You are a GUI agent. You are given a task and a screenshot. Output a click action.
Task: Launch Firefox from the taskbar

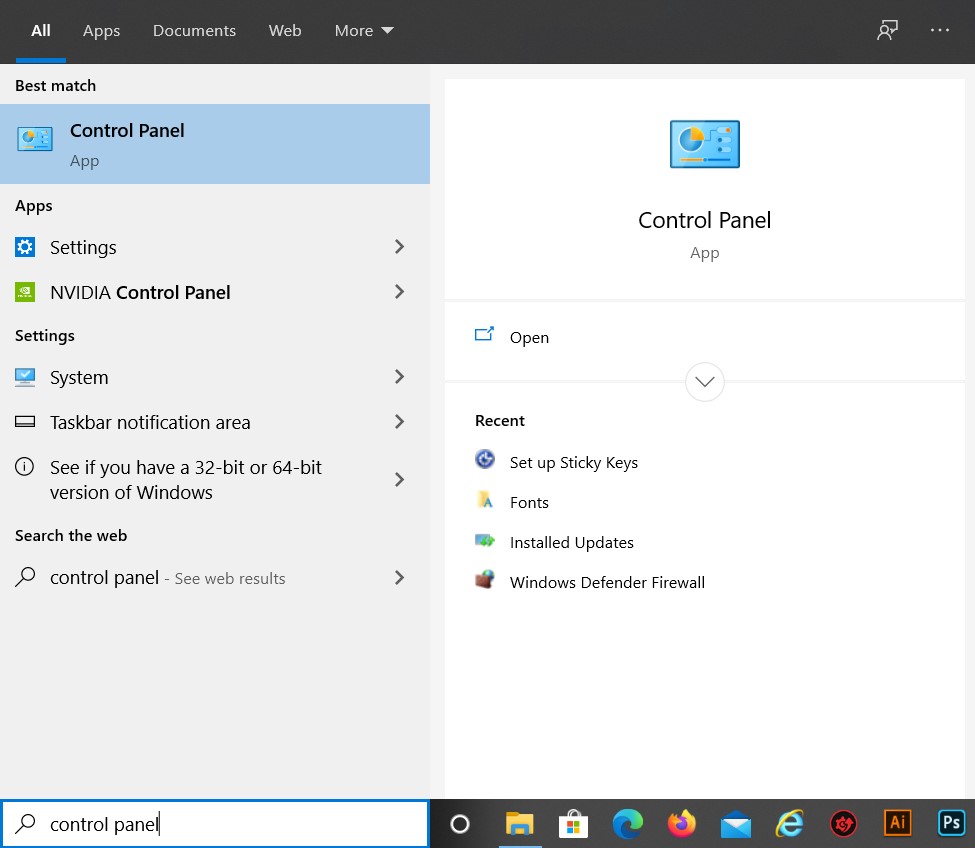682,824
